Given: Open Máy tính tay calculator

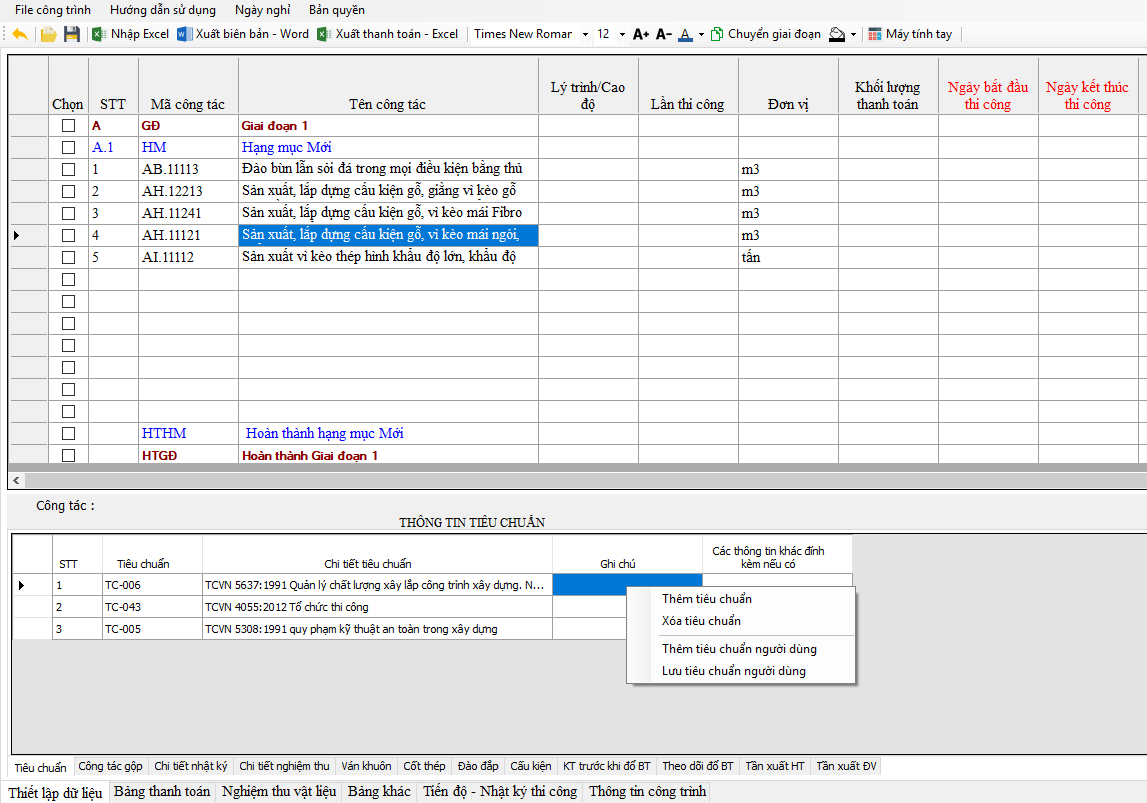Looking at the screenshot, I should [909, 34].
